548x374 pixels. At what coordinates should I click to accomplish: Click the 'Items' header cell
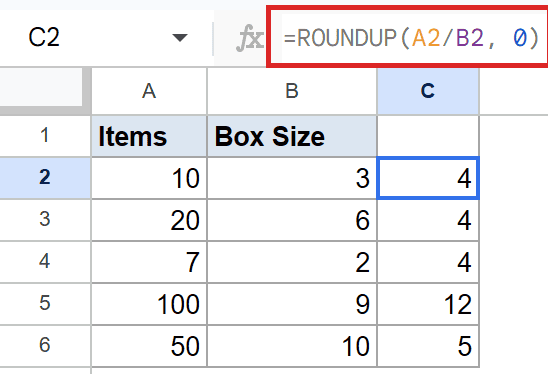click(x=149, y=136)
